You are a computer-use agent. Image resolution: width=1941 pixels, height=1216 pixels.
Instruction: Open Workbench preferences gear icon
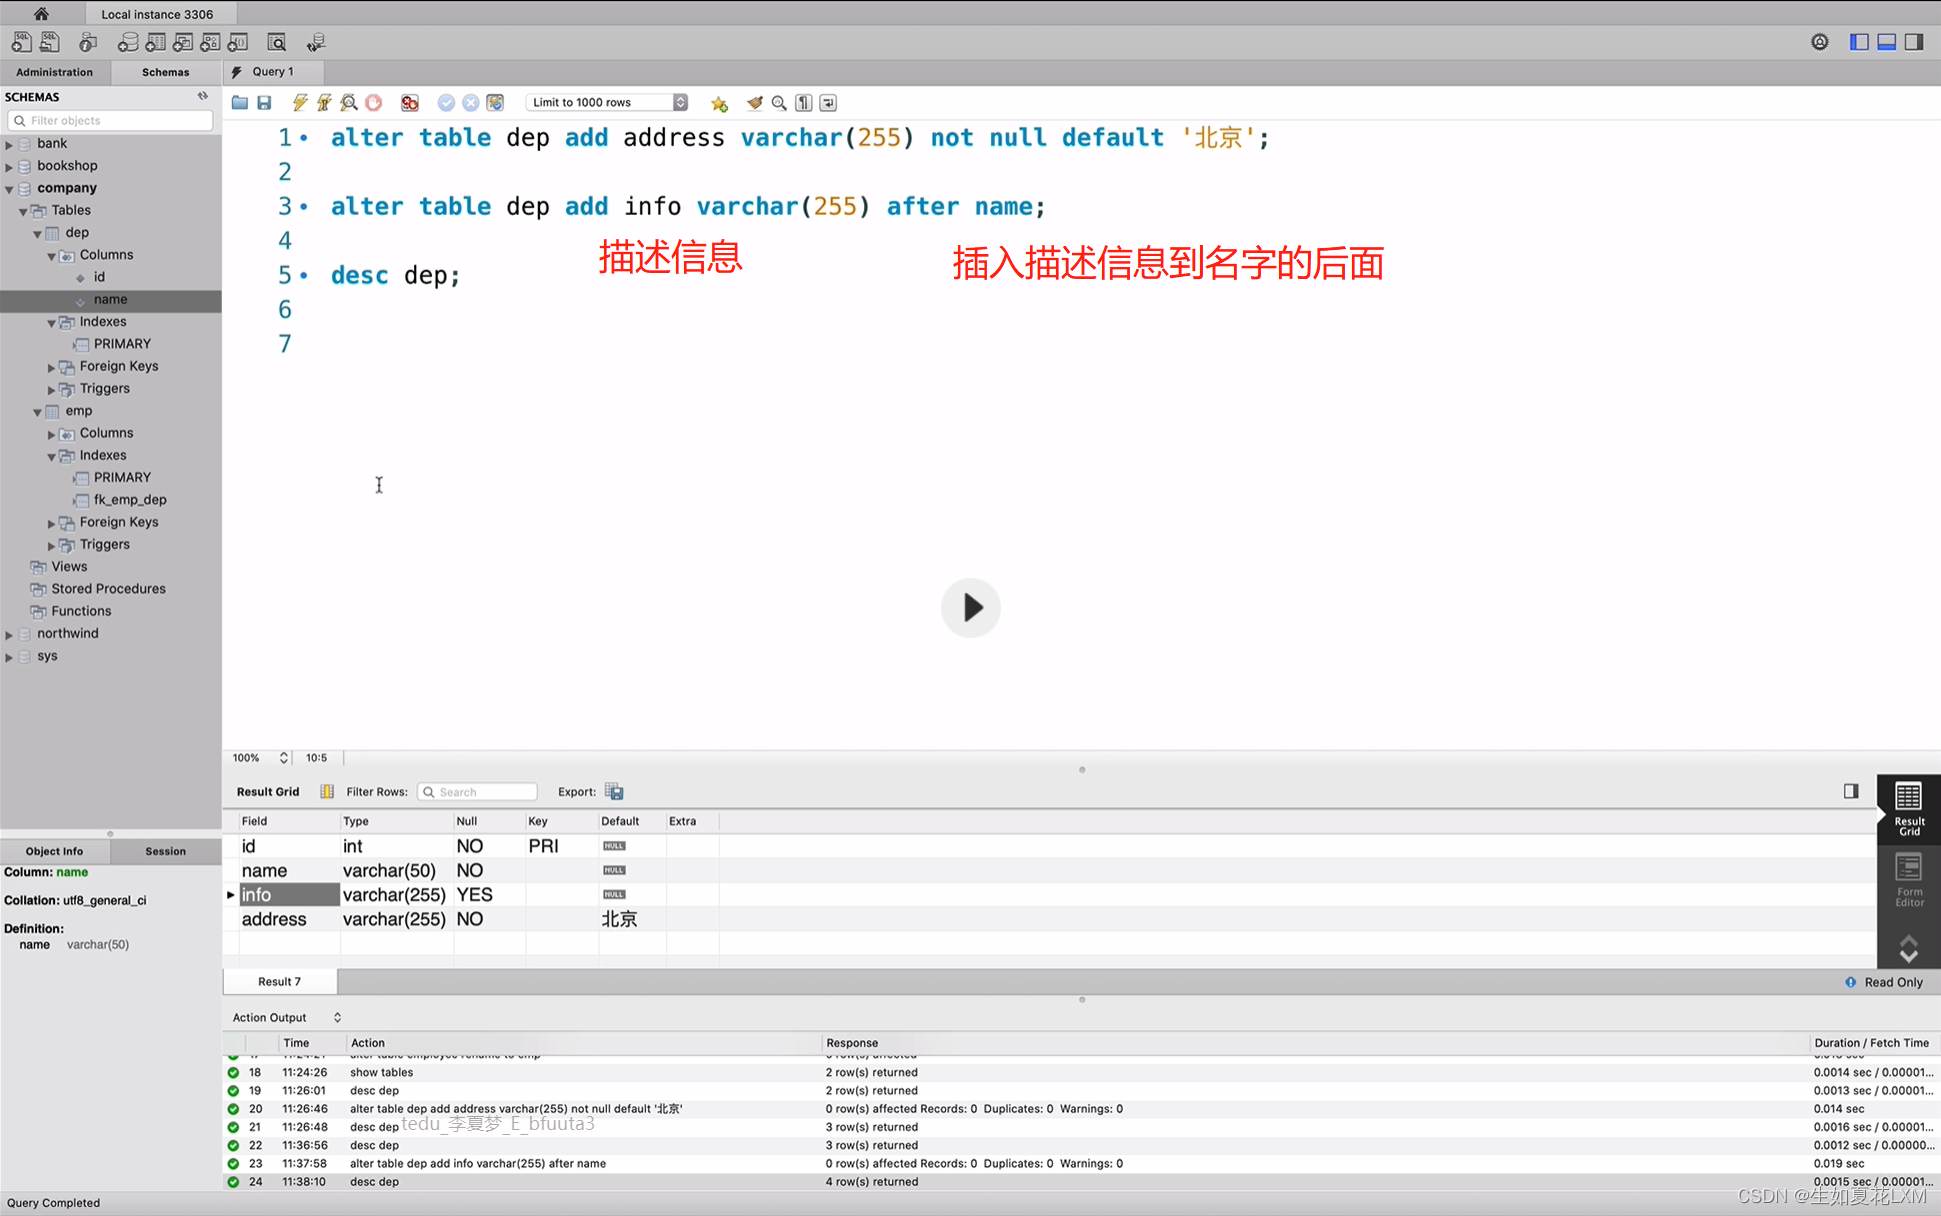(x=1820, y=42)
